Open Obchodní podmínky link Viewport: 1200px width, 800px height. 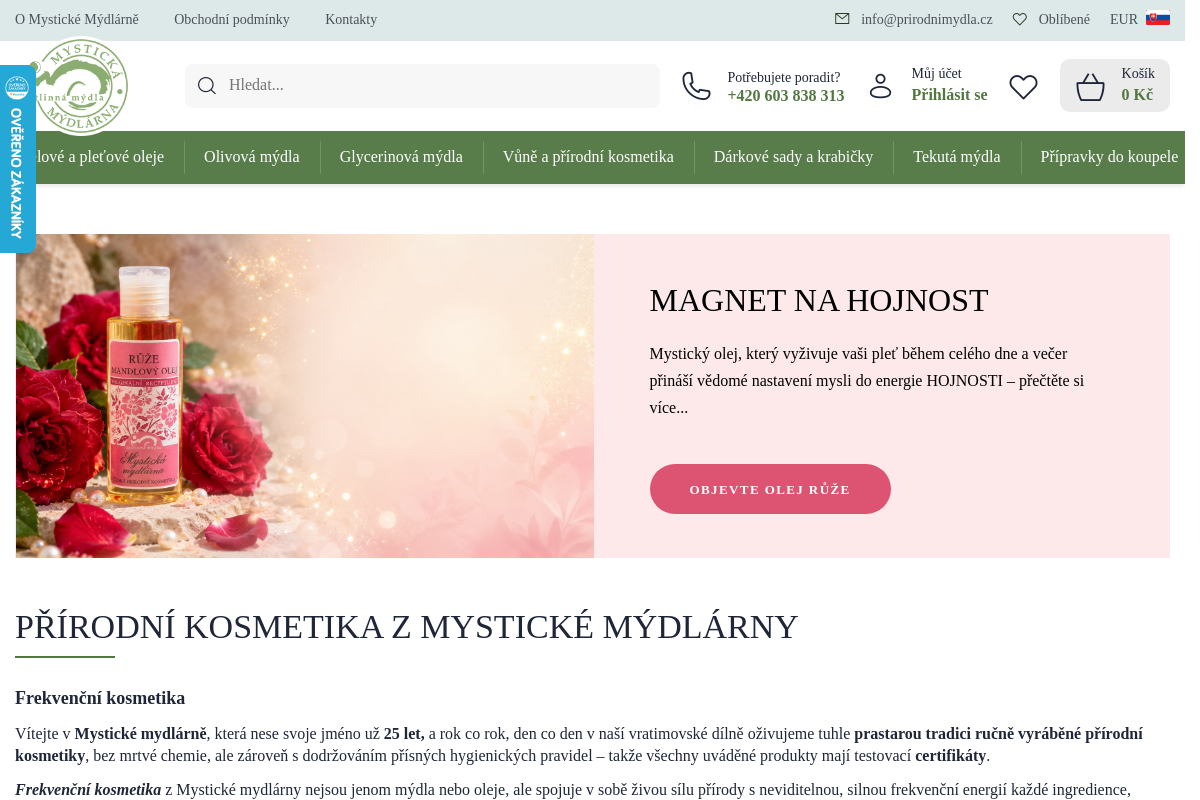232,19
